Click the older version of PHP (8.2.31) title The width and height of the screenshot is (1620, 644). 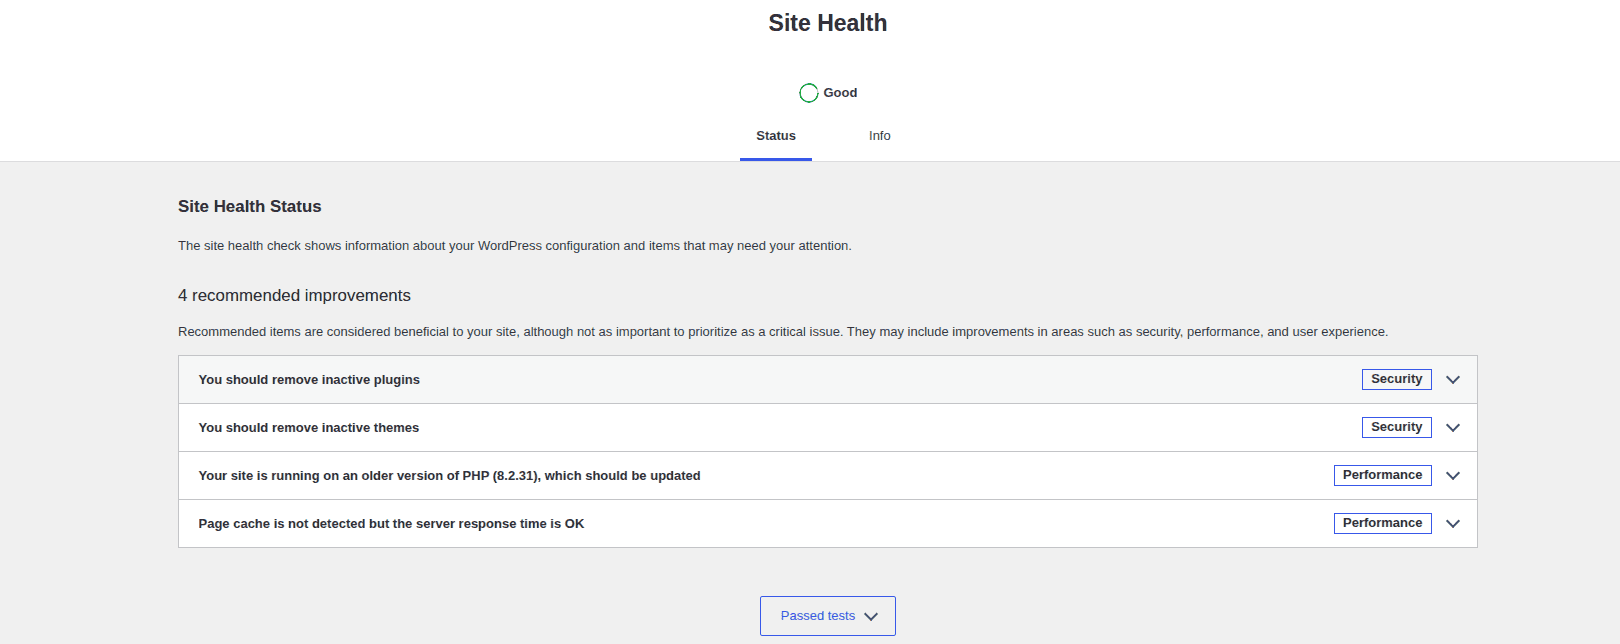449,476
